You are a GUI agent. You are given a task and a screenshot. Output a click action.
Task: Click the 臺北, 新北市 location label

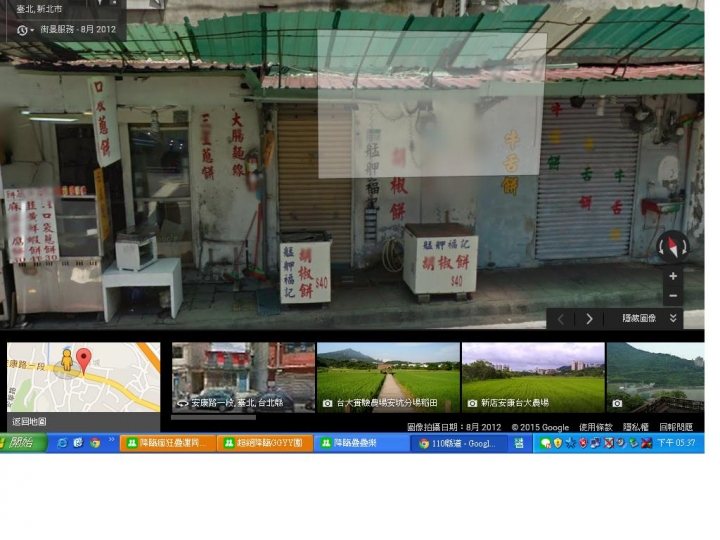click(x=39, y=9)
